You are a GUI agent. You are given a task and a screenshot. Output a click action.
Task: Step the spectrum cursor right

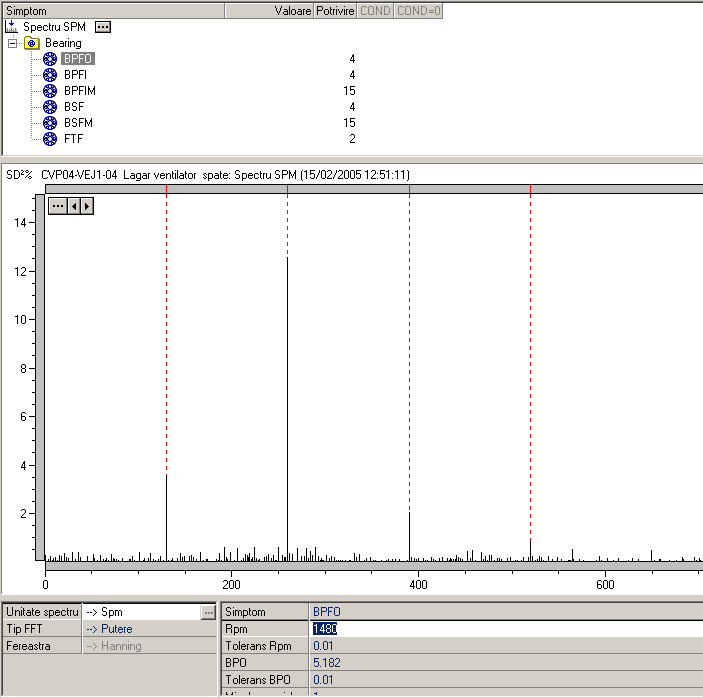coord(87,206)
